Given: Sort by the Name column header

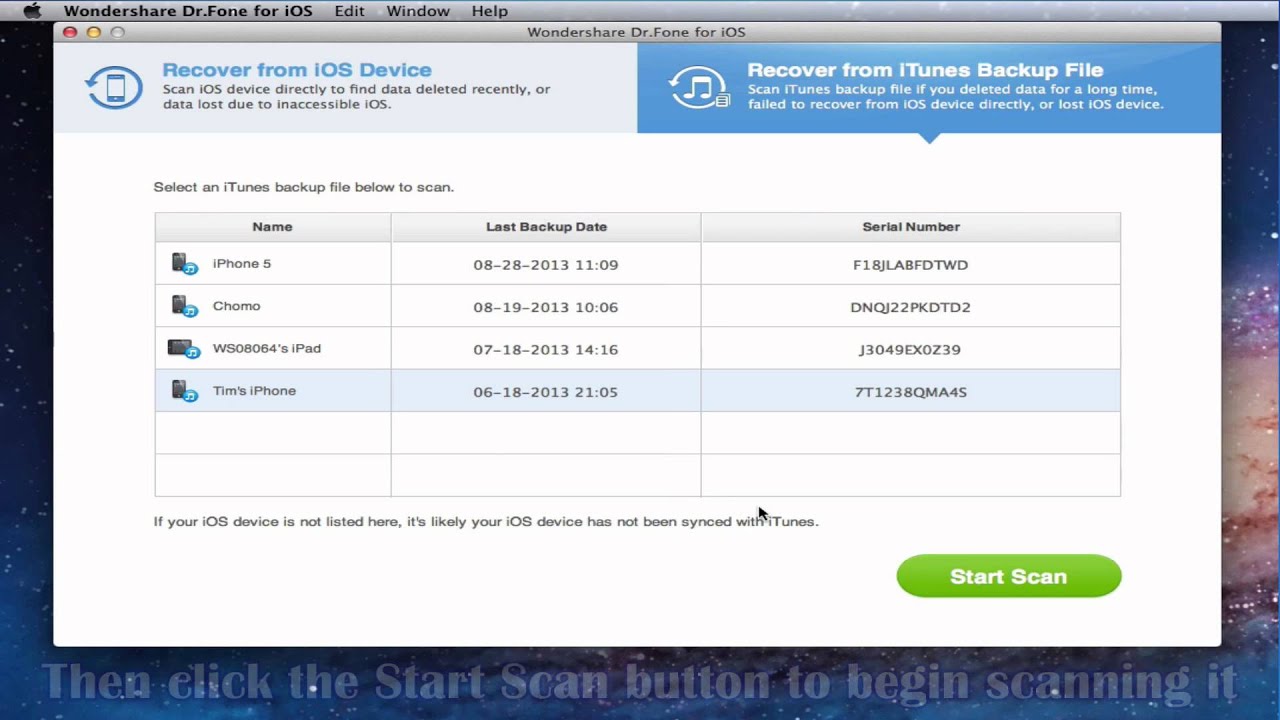Looking at the screenshot, I should point(272,227).
